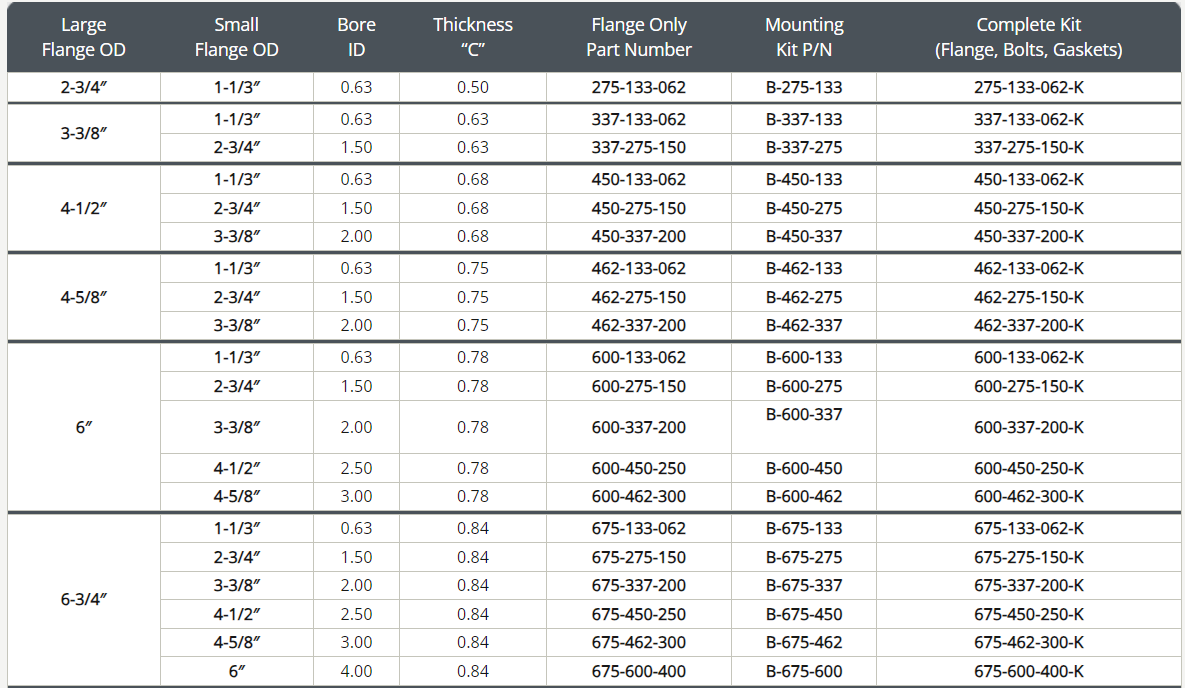1185x688 pixels.
Task: Click part number 675-450-250
Action: 639,615
